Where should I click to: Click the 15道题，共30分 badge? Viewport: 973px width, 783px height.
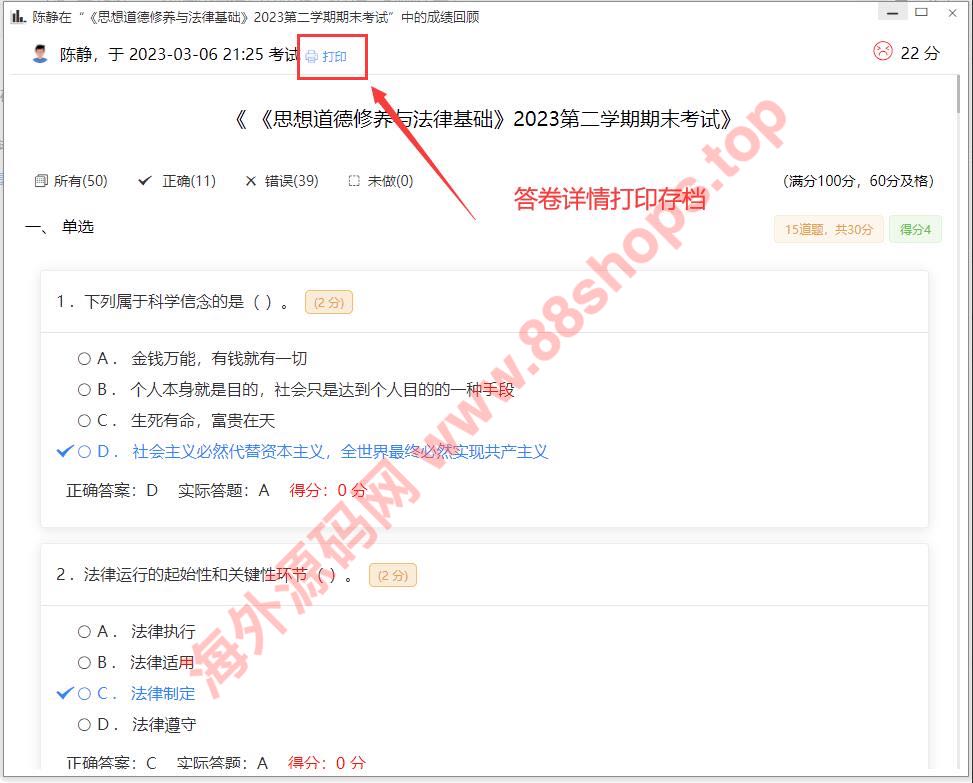(x=828, y=230)
